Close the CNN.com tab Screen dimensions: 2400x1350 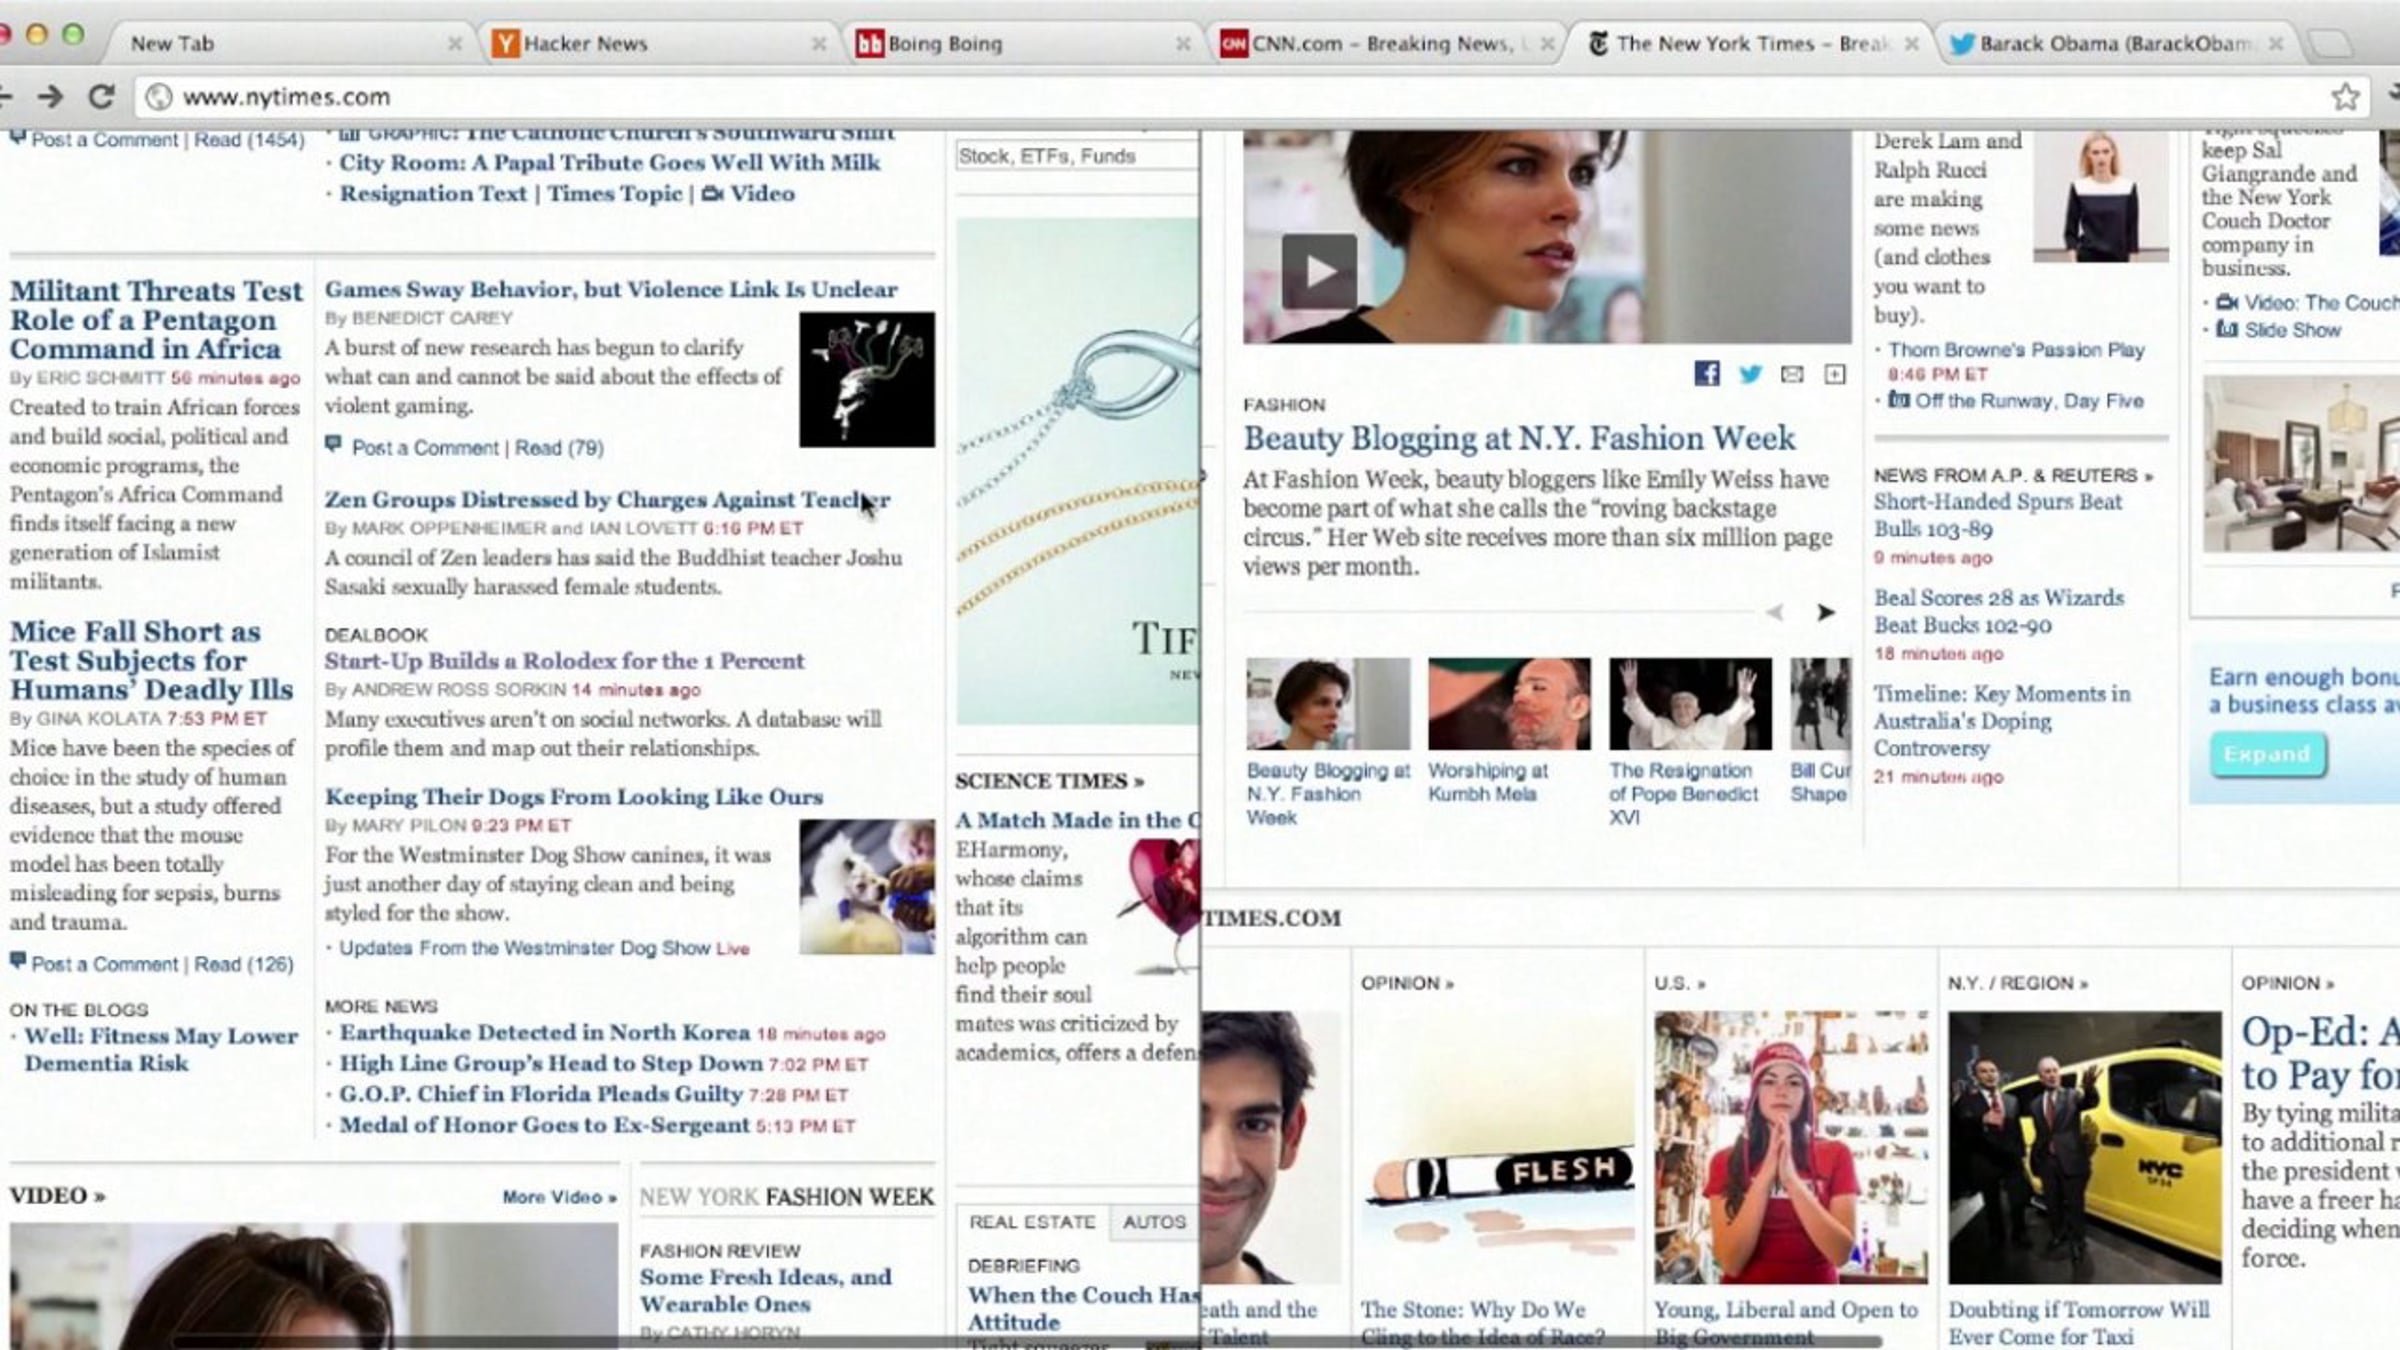pyautogui.click(x=1546, y=44)
